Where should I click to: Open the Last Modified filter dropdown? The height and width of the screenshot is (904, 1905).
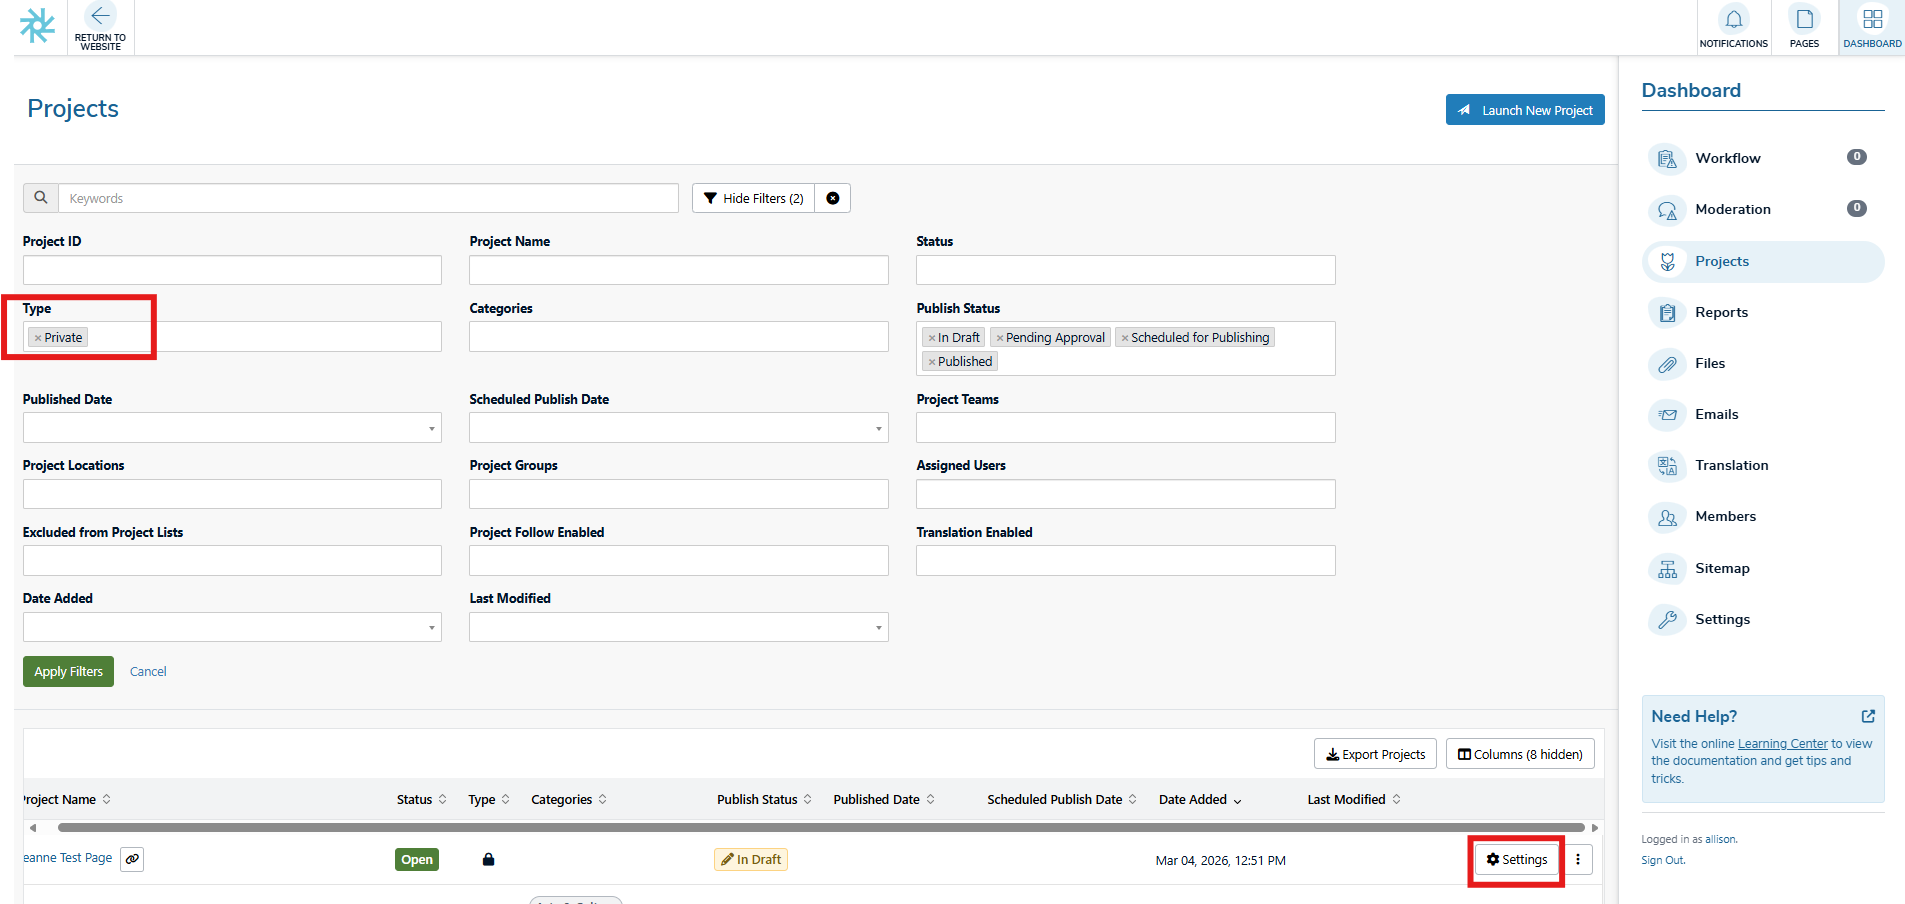(678, 627)
